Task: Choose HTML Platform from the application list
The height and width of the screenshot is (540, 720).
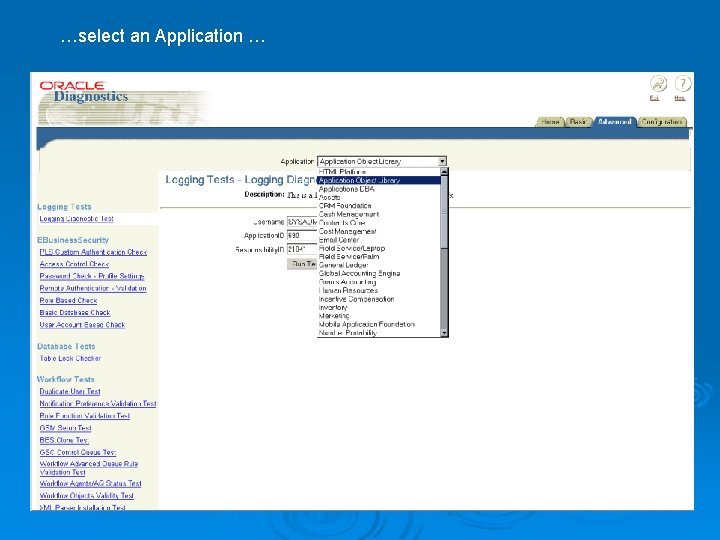Action: click(379, 172)
